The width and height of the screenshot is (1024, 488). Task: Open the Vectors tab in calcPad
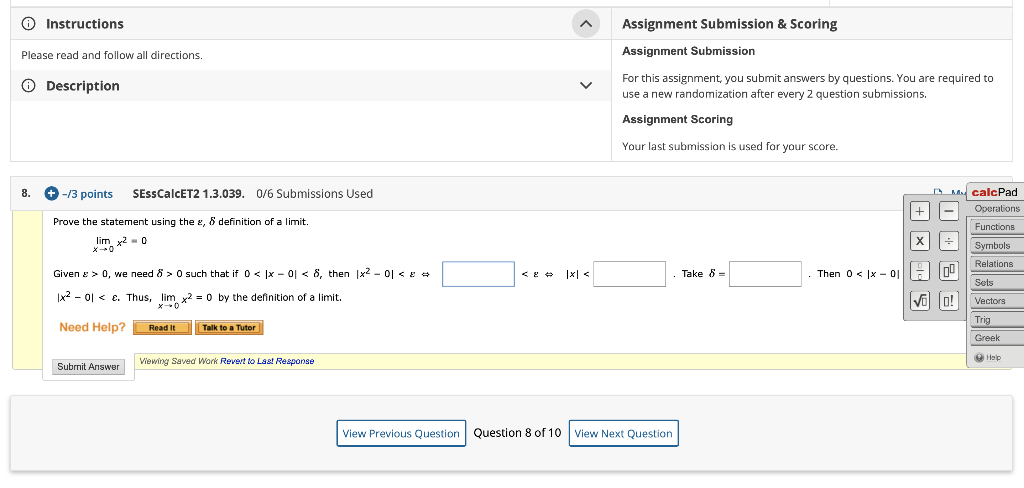point(997,301)
